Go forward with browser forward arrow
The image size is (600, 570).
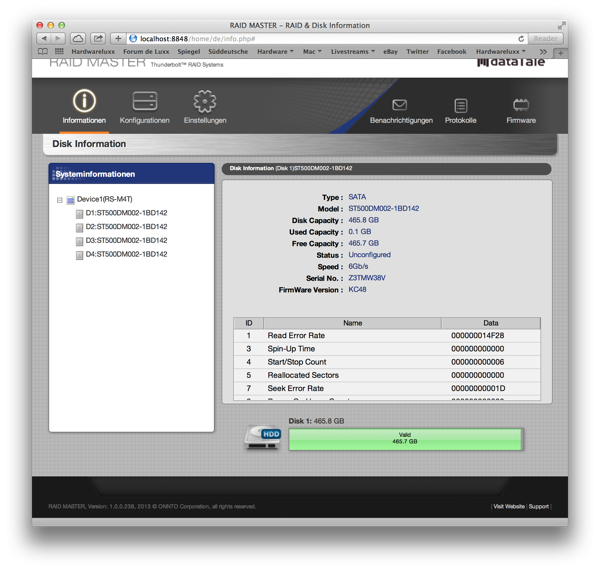pyautogui.click(x=58, y=38)
